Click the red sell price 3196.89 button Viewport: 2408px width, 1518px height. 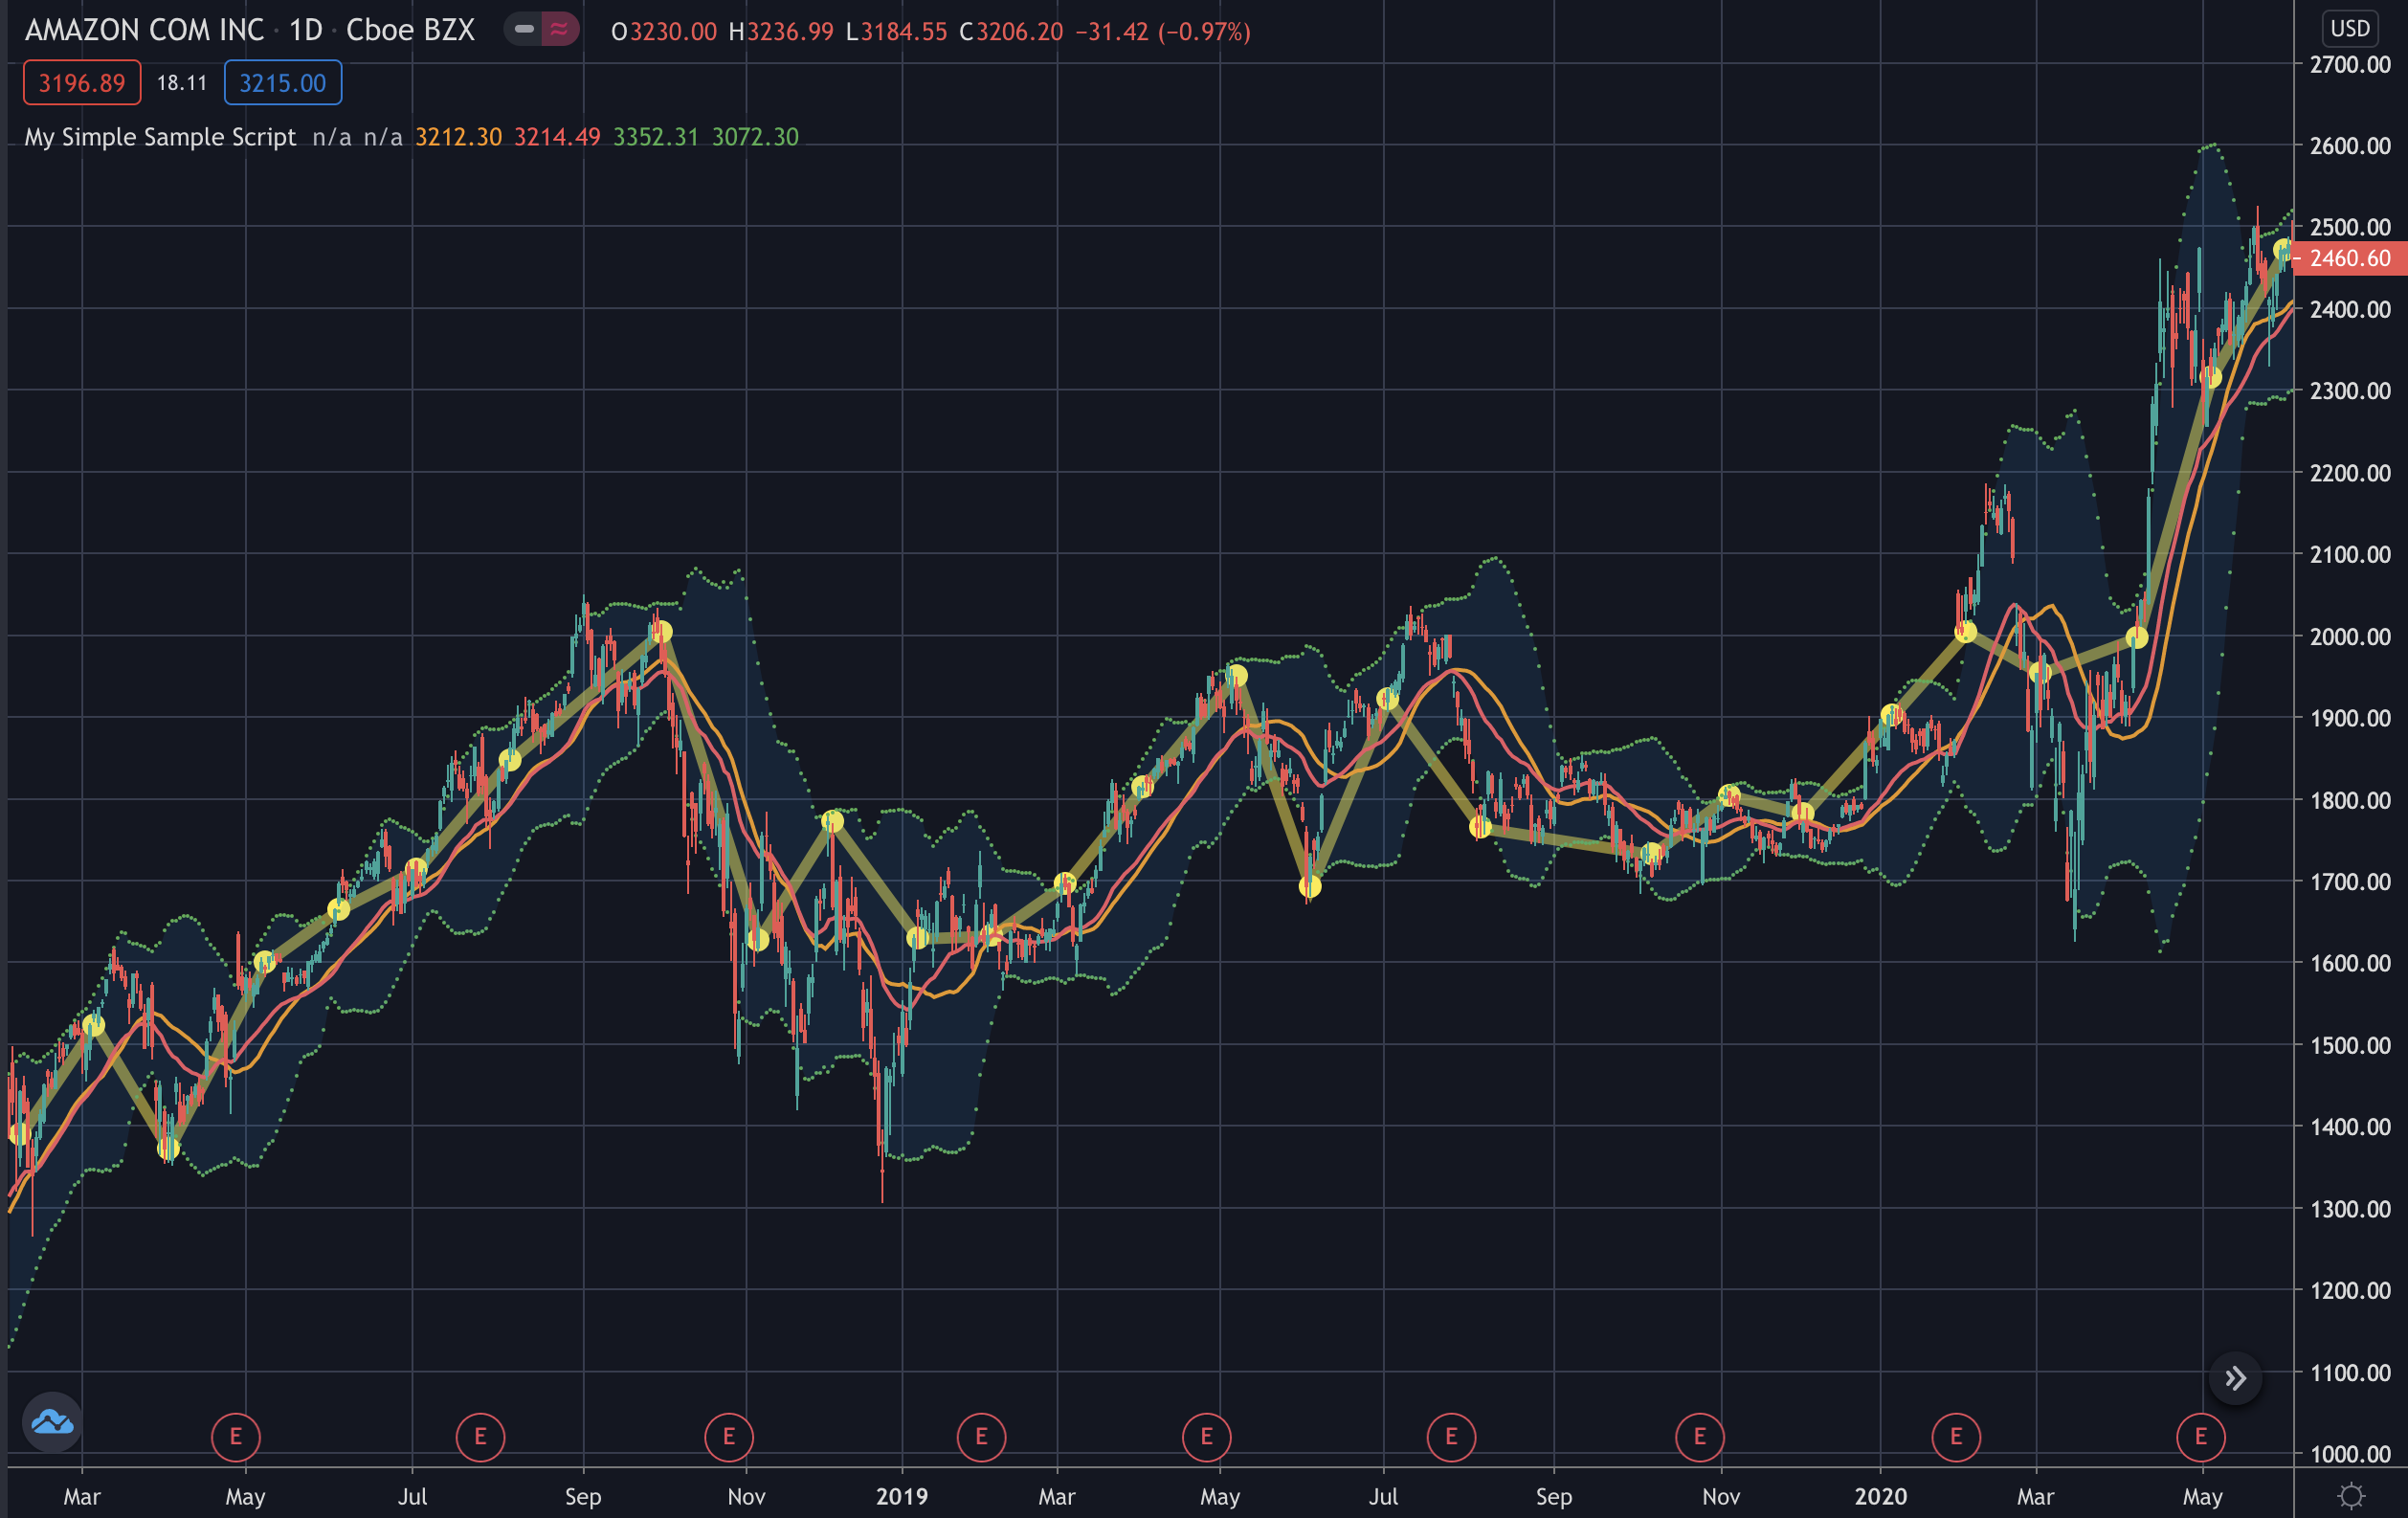coord(82,83)
